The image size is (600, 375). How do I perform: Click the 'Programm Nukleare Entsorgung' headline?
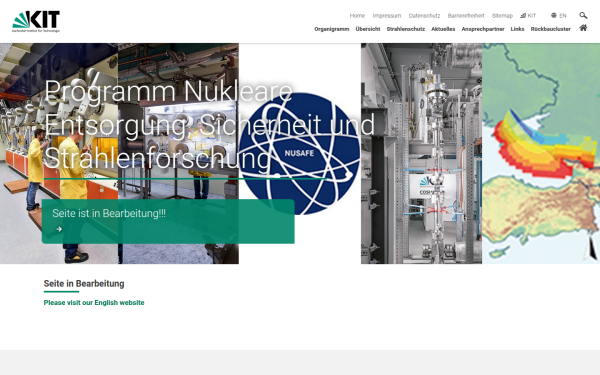pyautogui.click(x=209, y=124)
